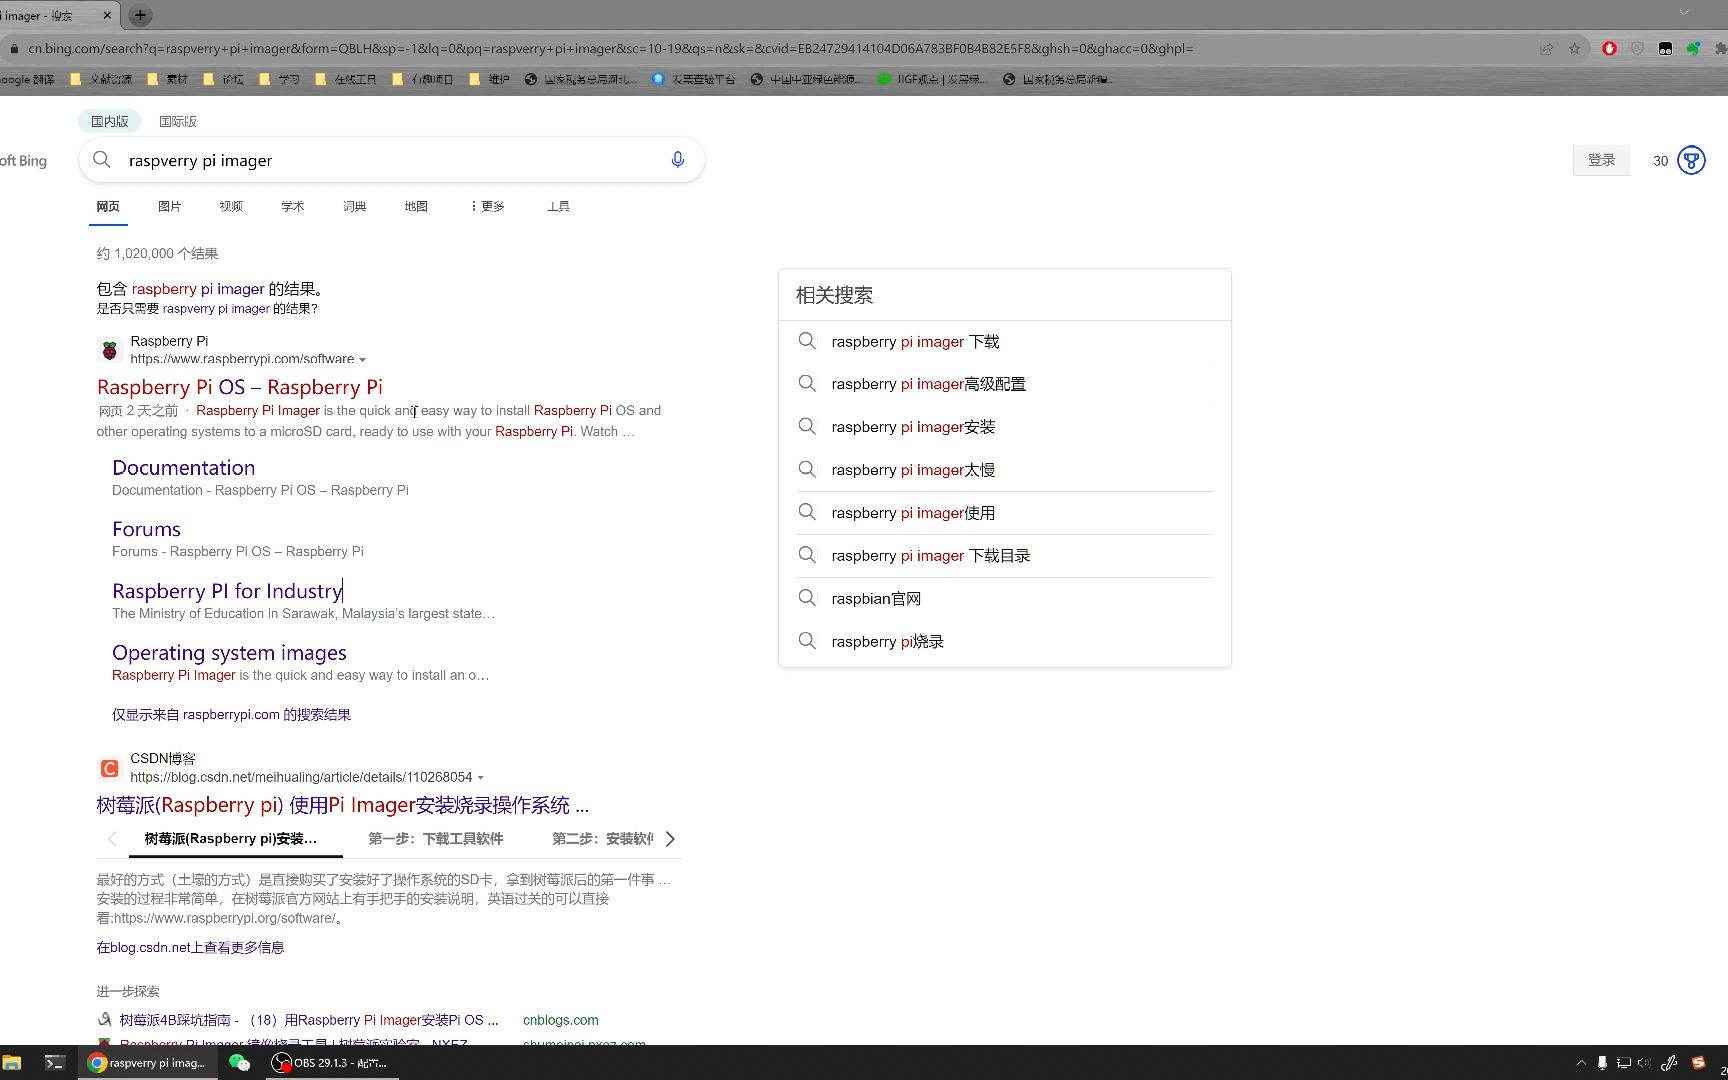The width and height of the screenshot is (1728, 1080).
Task: Select the 地图 search tab
Action: 416,206
